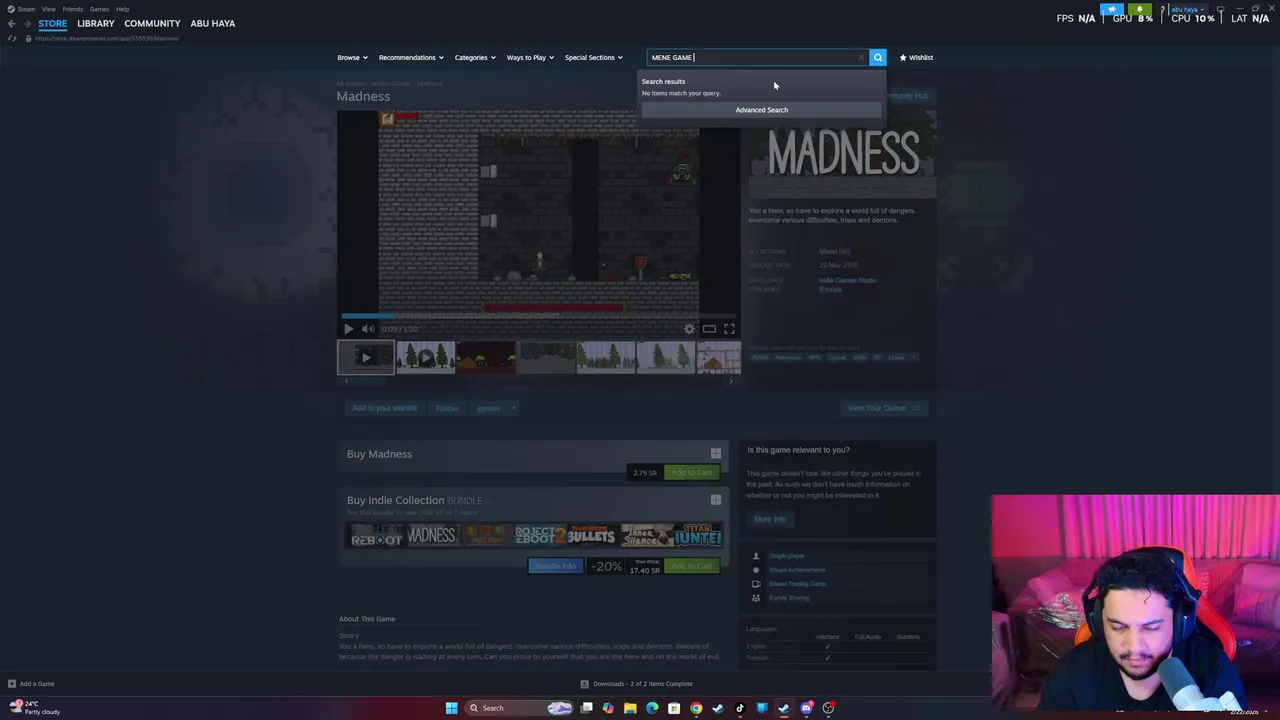Expand the Ways to Play dropdown

point(530,57)
